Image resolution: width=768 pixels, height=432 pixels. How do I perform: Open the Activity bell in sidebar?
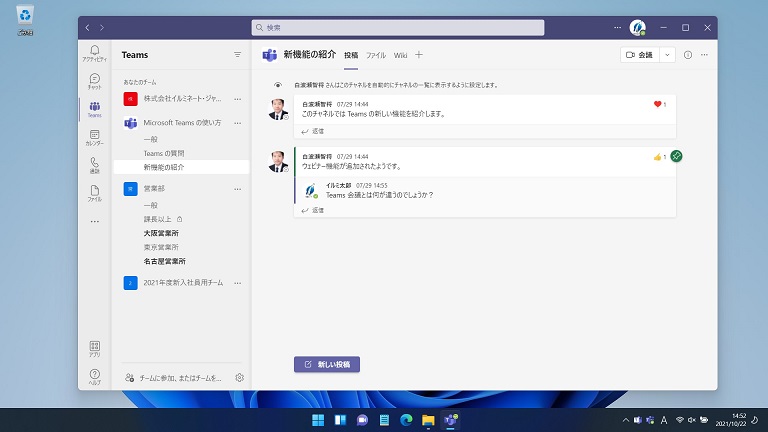(95, 53)
